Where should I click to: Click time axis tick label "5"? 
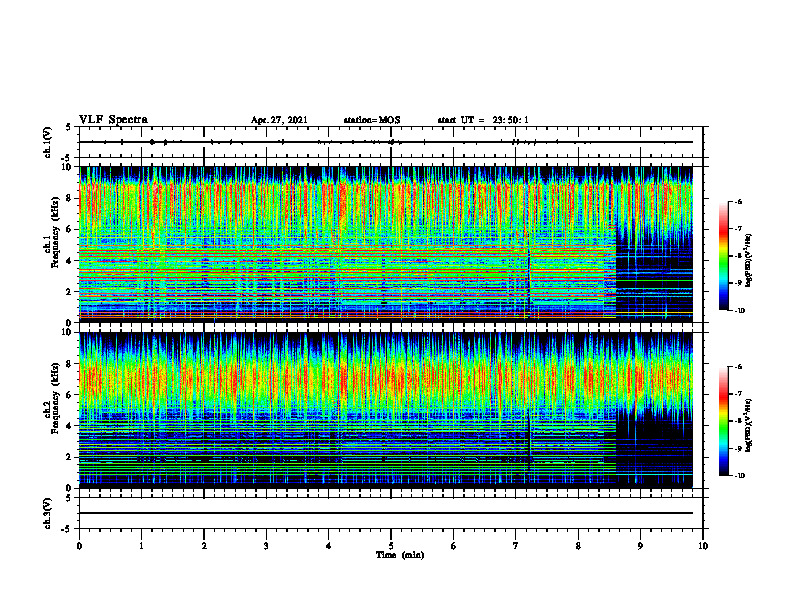pos(391,546)
